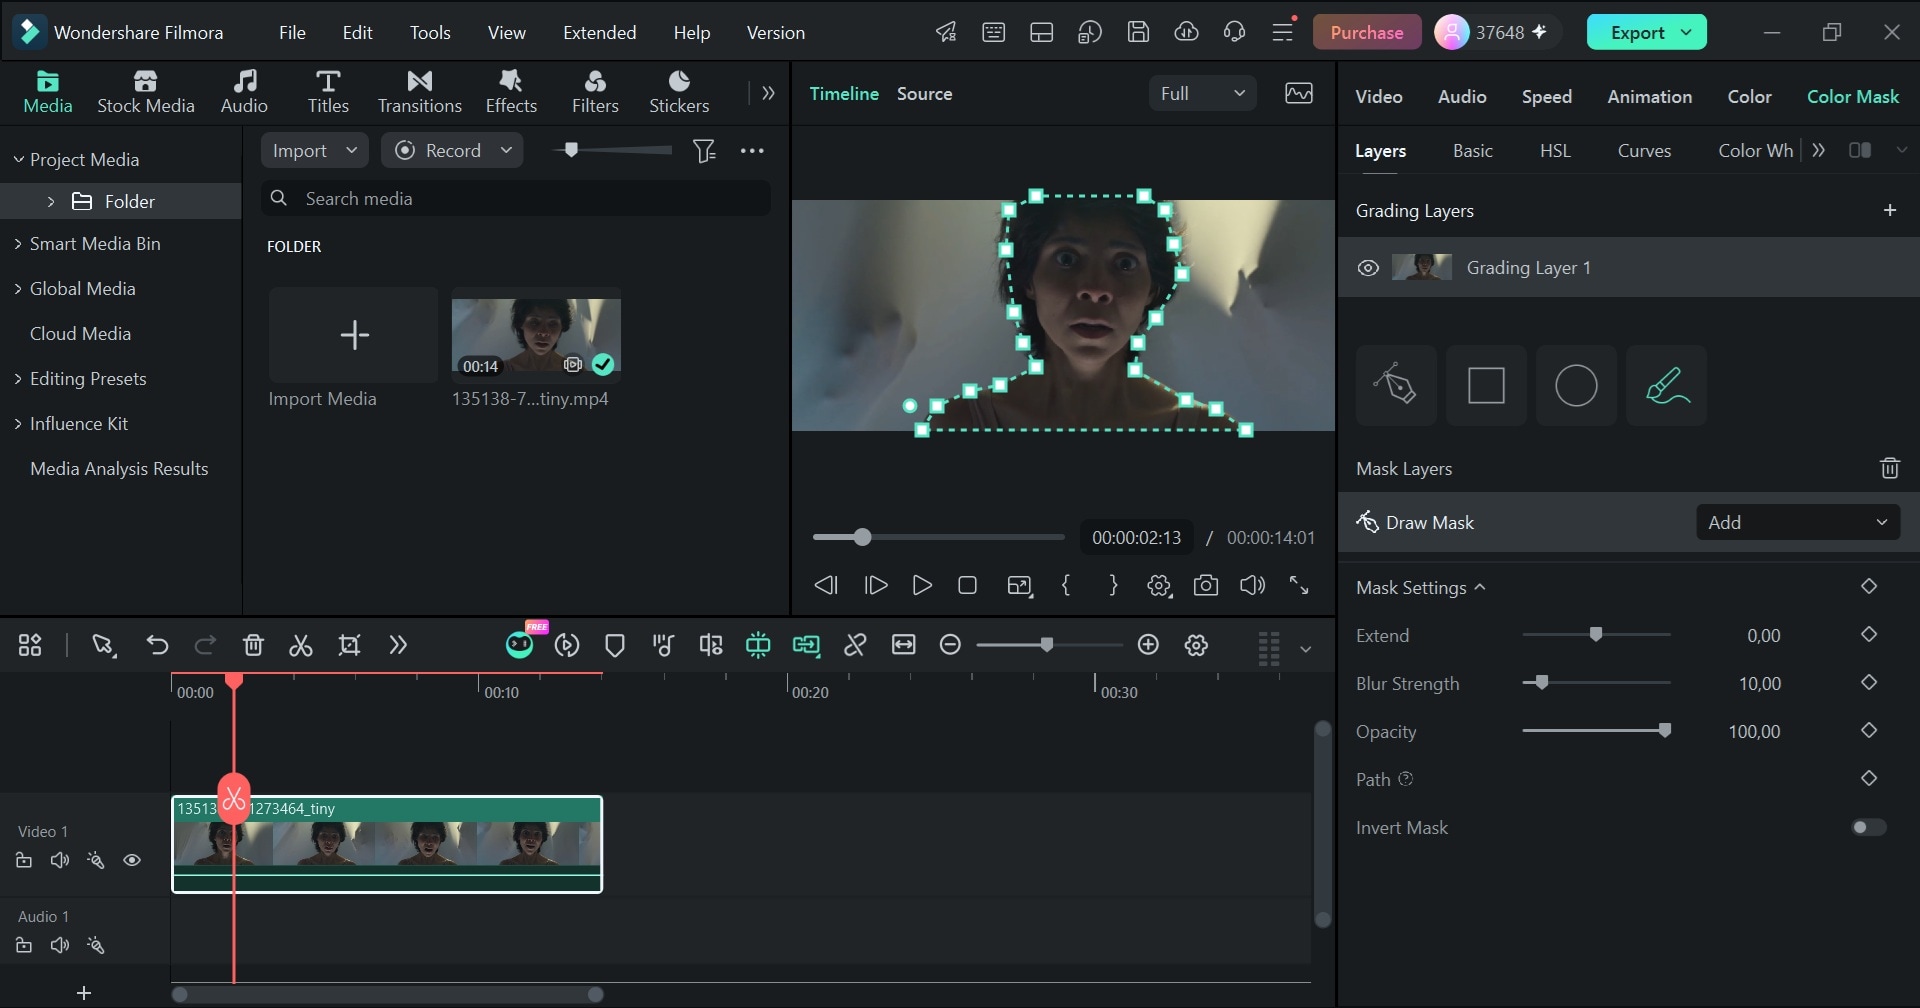
Task: Toggle Blur Strength keyframe diamond
Action: tap(1869, 683)
